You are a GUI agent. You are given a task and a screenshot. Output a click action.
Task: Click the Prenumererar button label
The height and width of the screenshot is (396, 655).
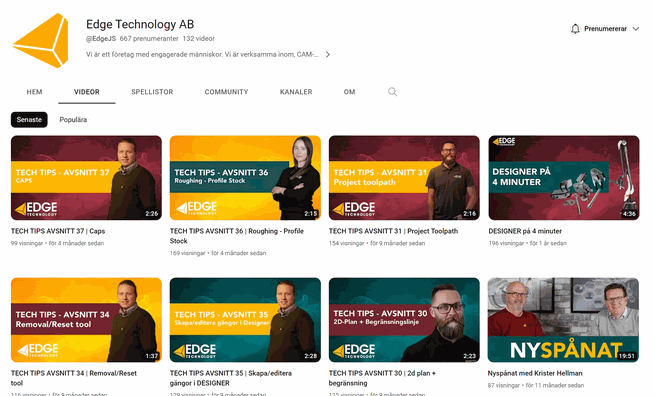point(605,28)
